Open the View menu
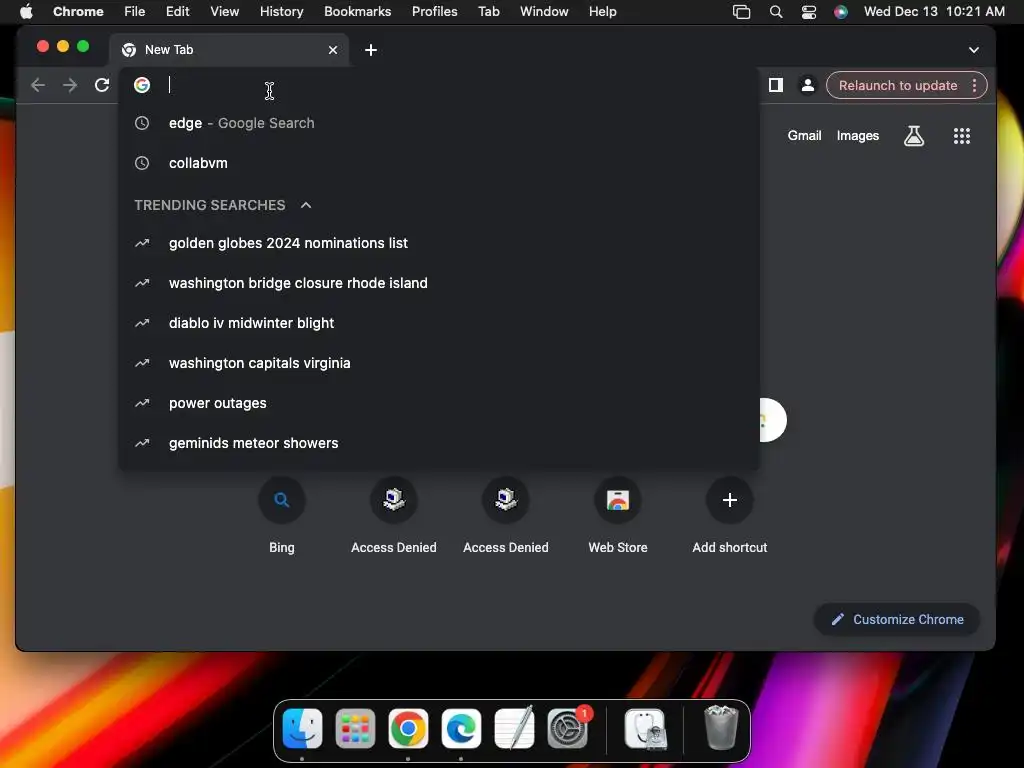The height and width of the screenshot is (768, 1024). coord(224,11)
